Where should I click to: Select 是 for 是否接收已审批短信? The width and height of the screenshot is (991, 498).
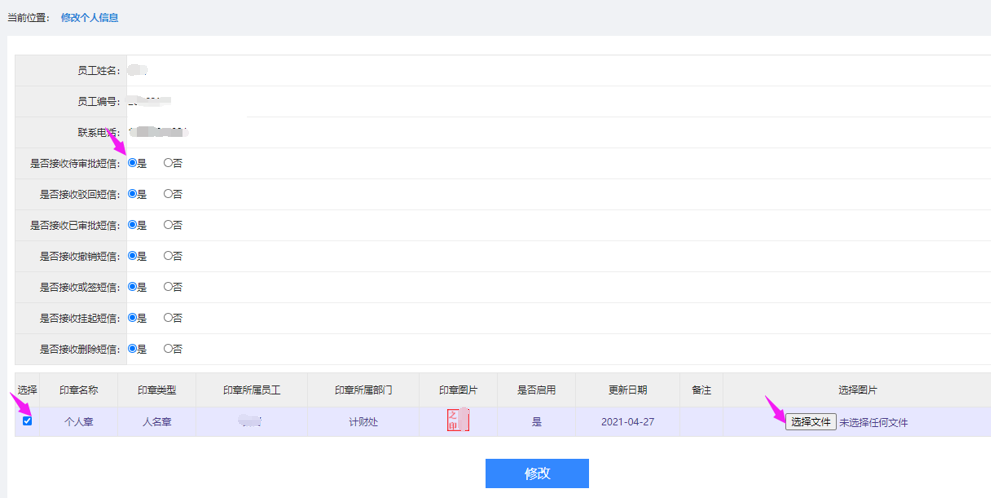tap(132, 225)
